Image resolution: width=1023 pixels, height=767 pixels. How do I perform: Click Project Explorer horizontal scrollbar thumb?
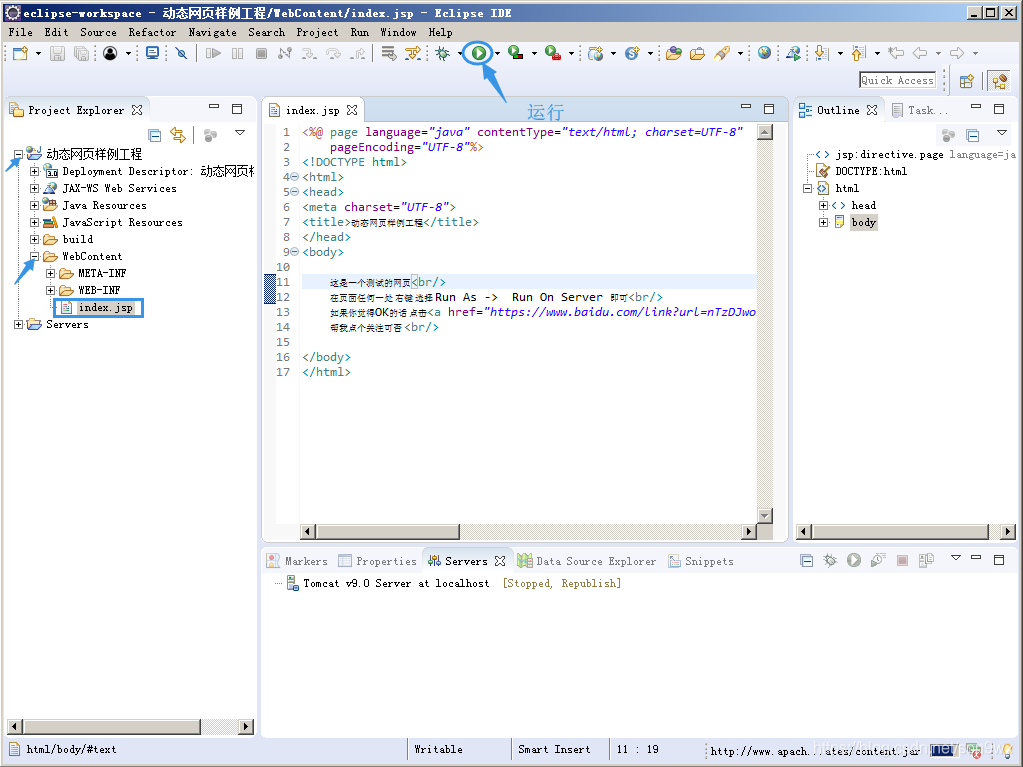[x=112, y=726]
